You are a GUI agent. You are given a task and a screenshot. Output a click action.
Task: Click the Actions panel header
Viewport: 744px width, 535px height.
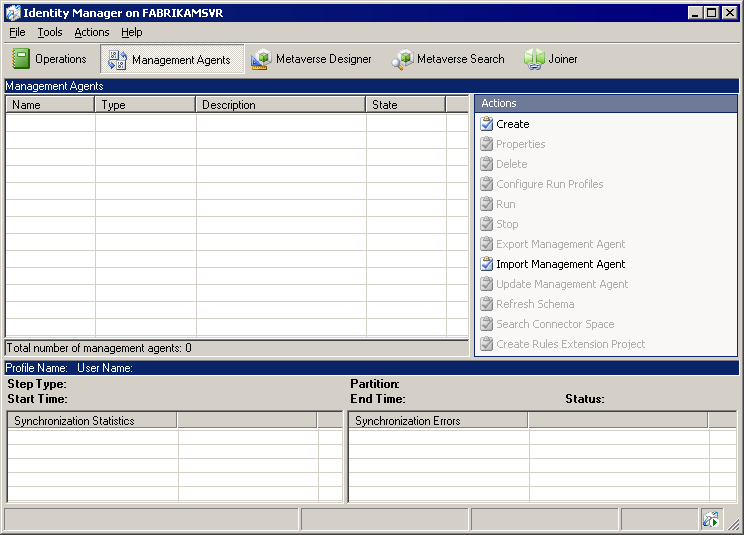click(x=606, y=103)
